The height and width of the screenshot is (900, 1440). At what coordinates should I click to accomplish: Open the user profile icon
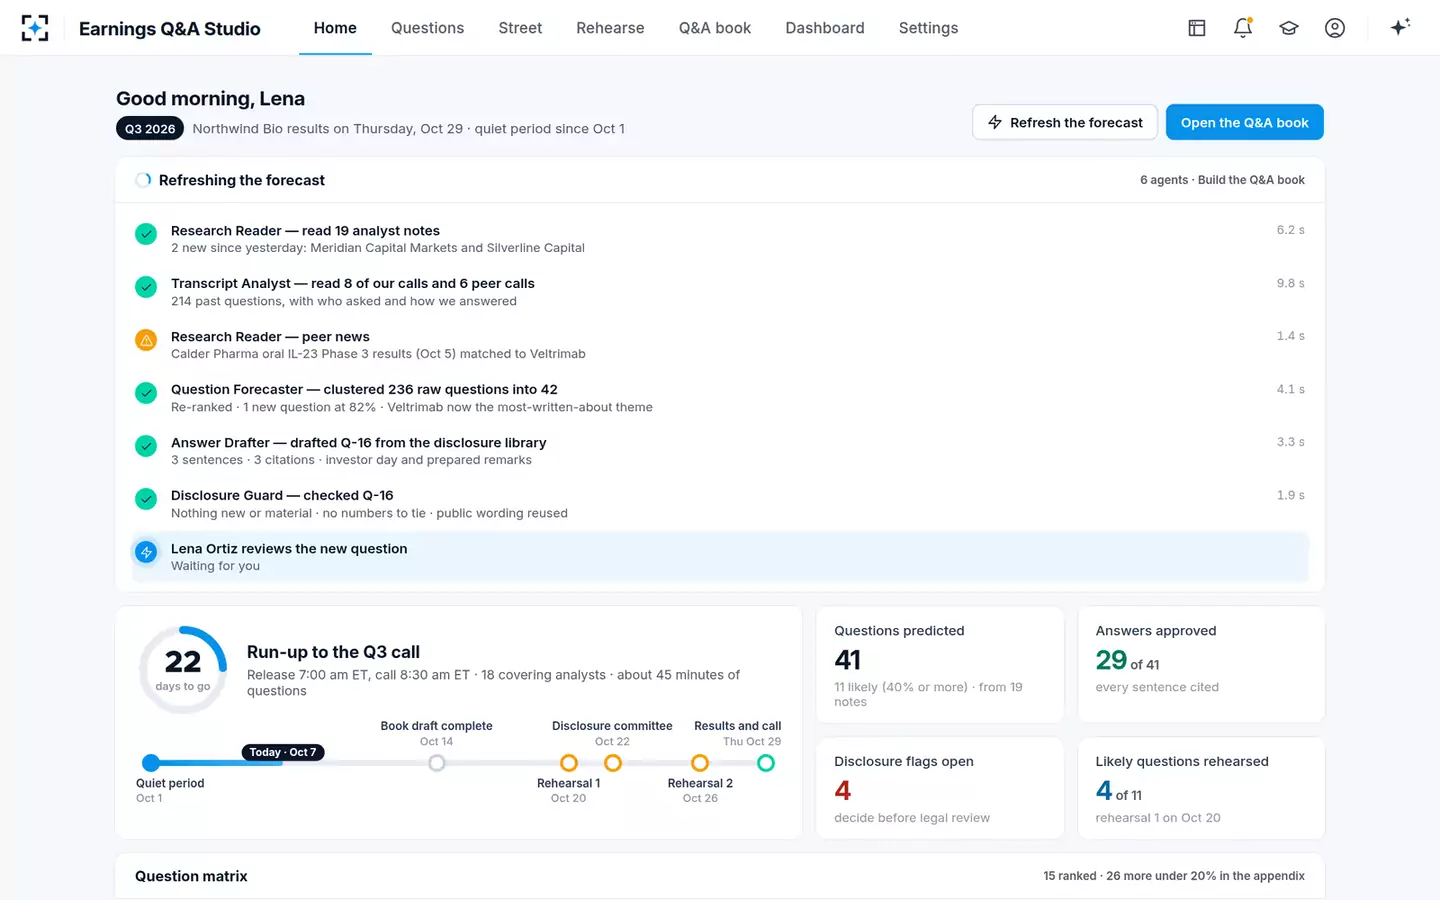1335,28
